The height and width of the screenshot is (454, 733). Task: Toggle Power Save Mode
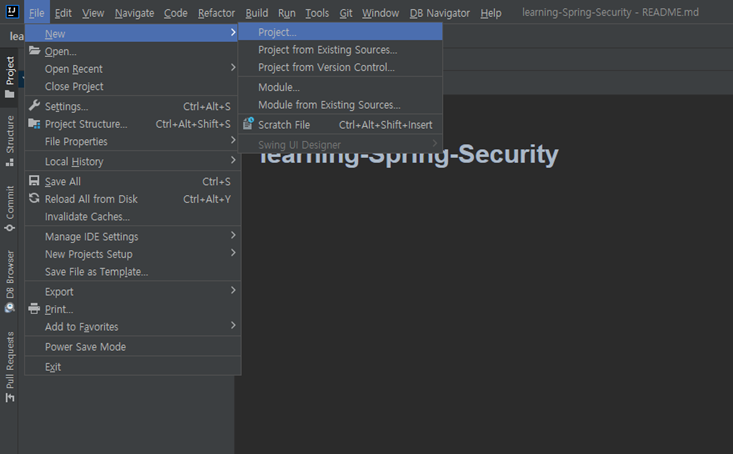coord(132,346)
